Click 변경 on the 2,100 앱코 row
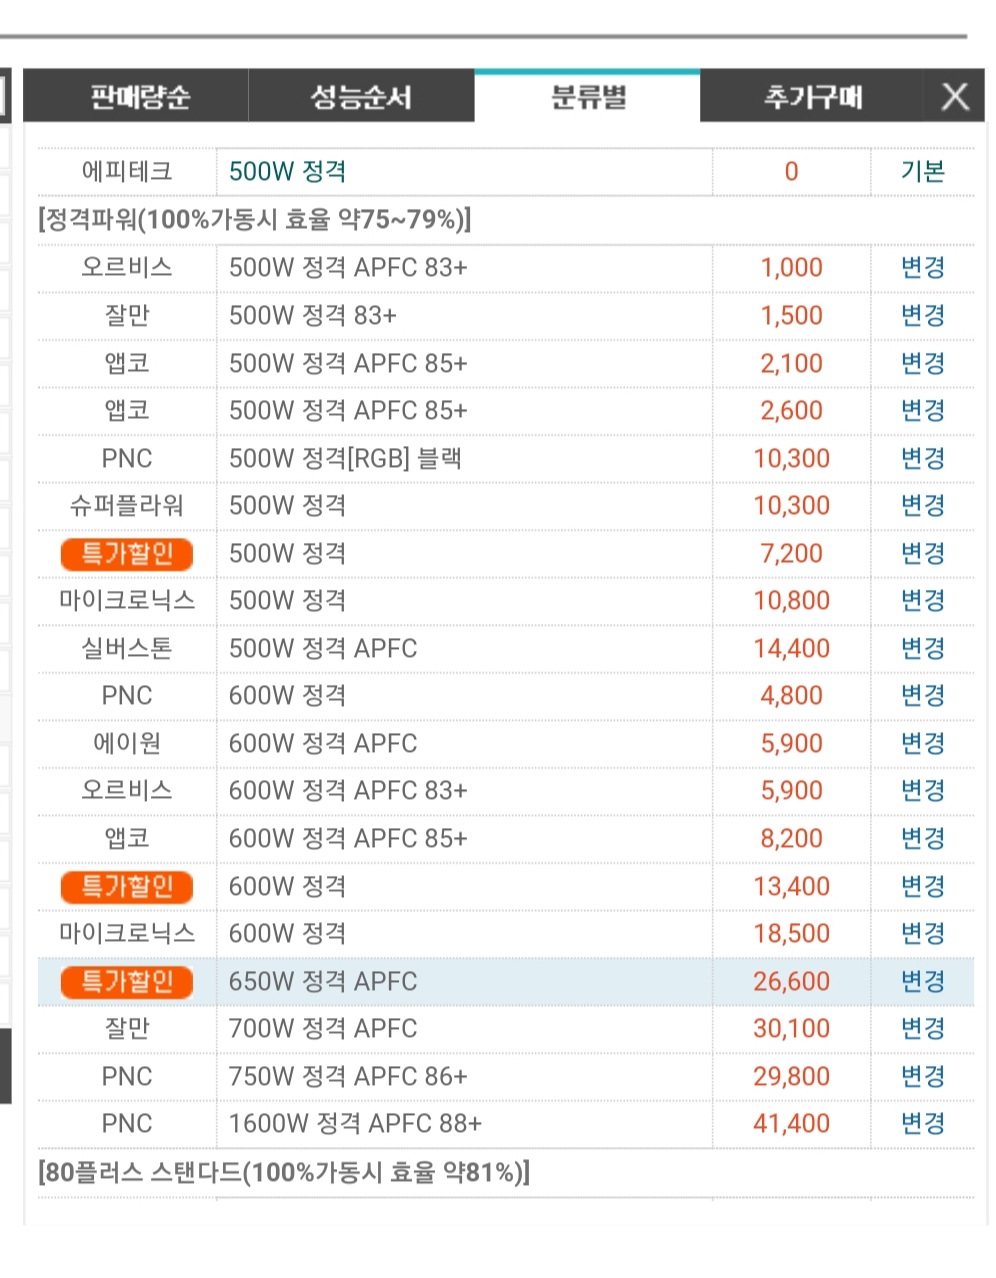The height and width of the screenshot is (1278, 996). pyautogui.click(x=922, y=363)
